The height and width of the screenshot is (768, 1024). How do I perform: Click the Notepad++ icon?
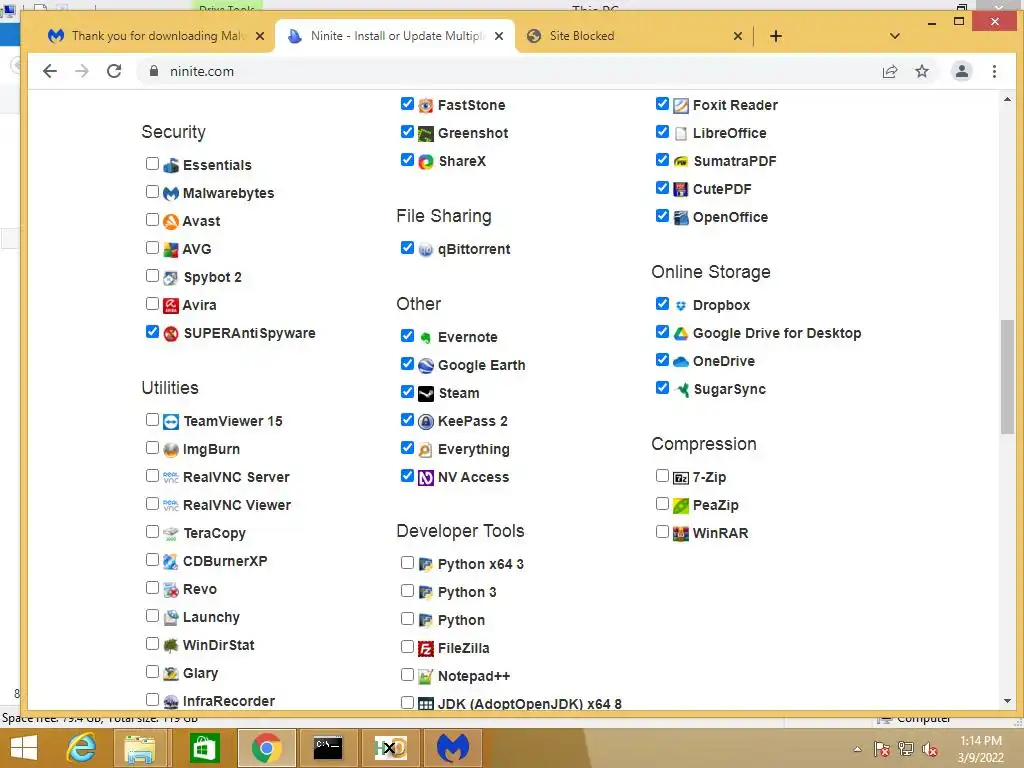(x=426, y=677)
